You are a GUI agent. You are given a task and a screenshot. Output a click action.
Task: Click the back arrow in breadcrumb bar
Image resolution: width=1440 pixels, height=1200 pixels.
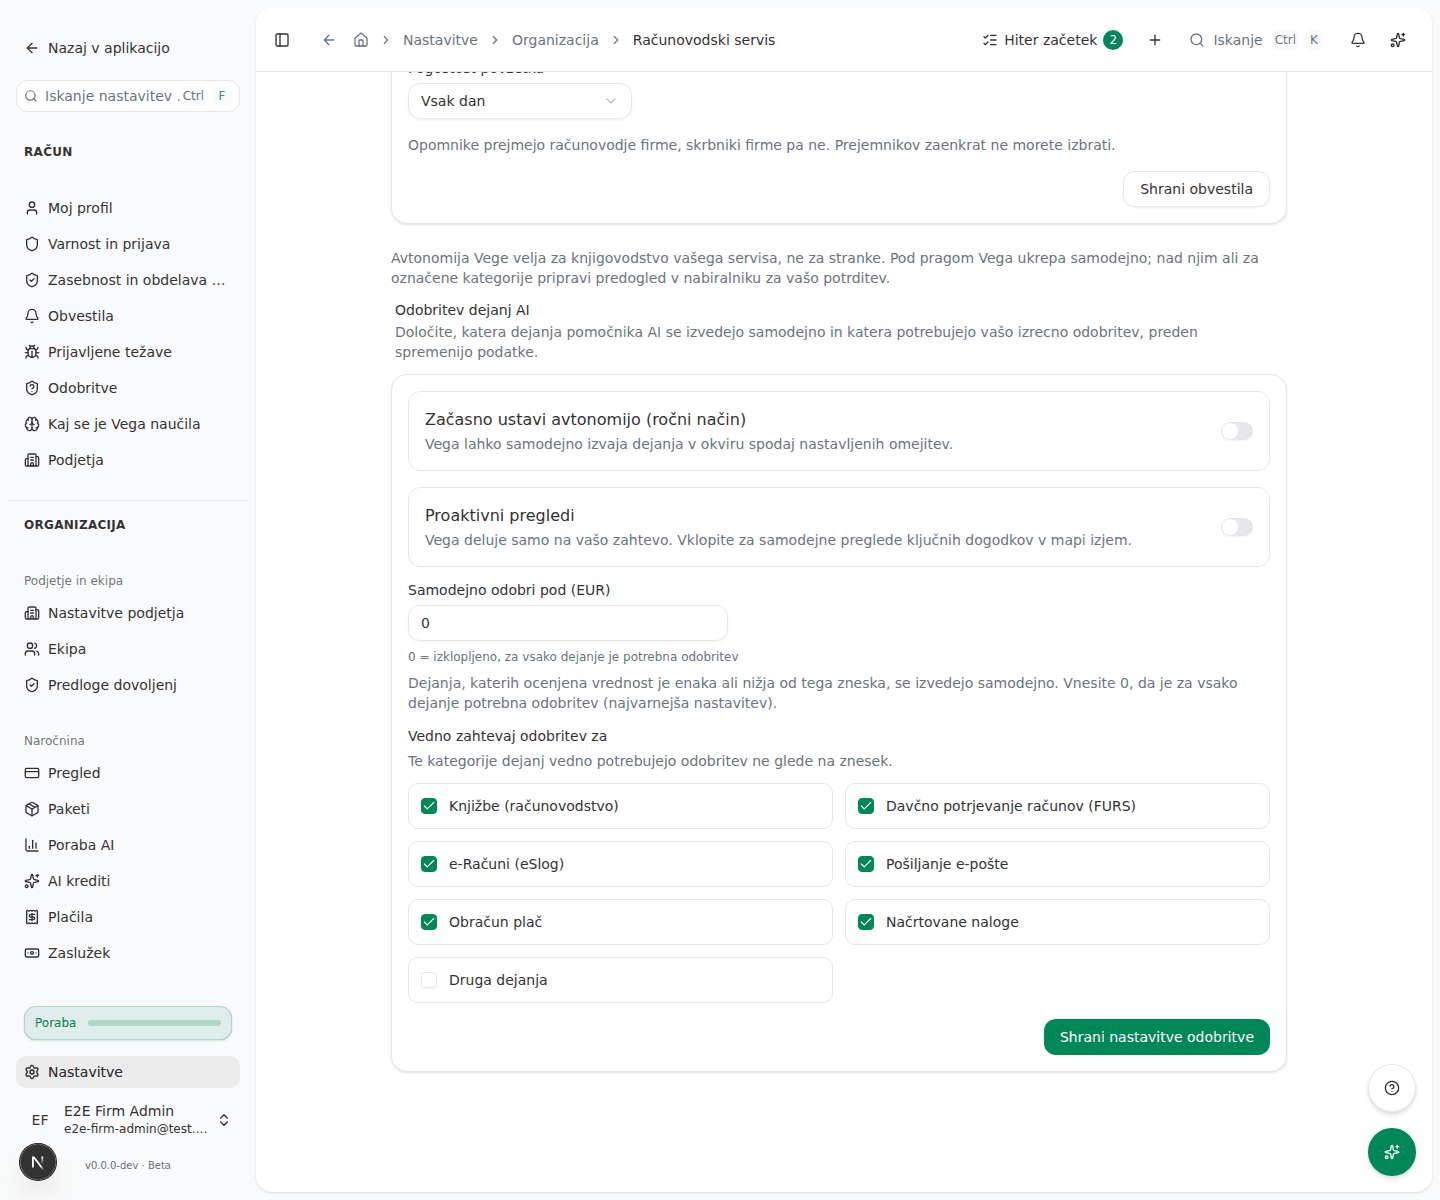point(329,40)
